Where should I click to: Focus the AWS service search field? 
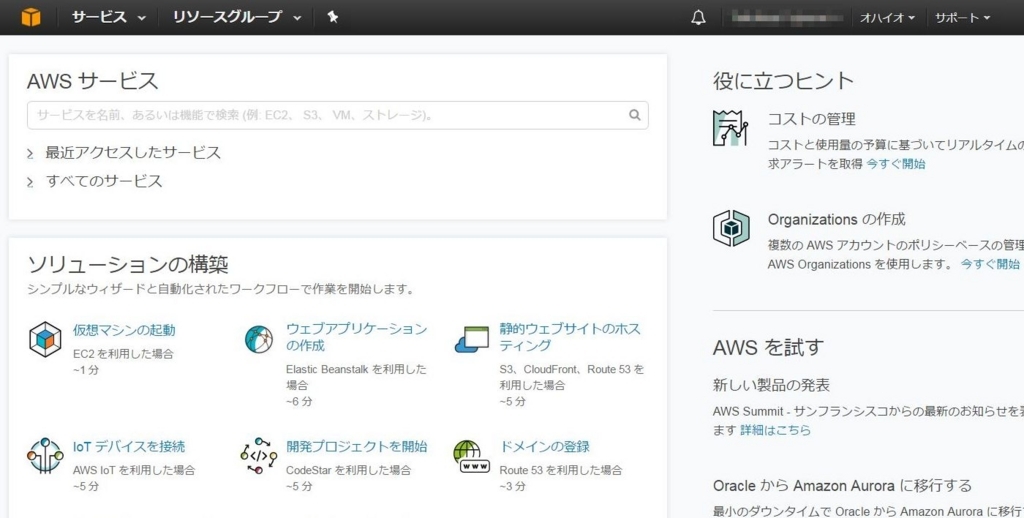point(338,115)
